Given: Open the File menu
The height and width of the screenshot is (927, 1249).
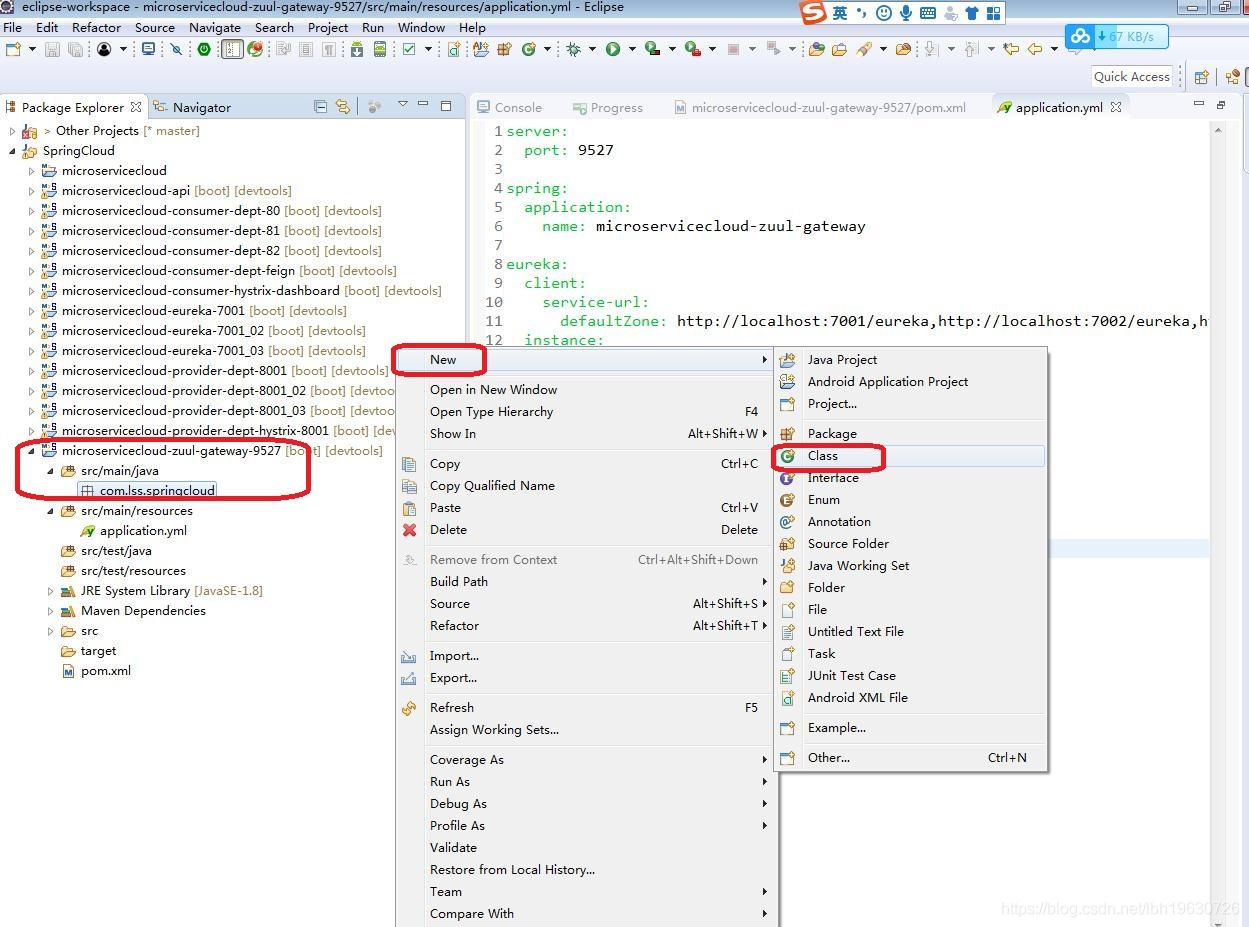Looking at the screenshot, I should click(x=13, y=27).
